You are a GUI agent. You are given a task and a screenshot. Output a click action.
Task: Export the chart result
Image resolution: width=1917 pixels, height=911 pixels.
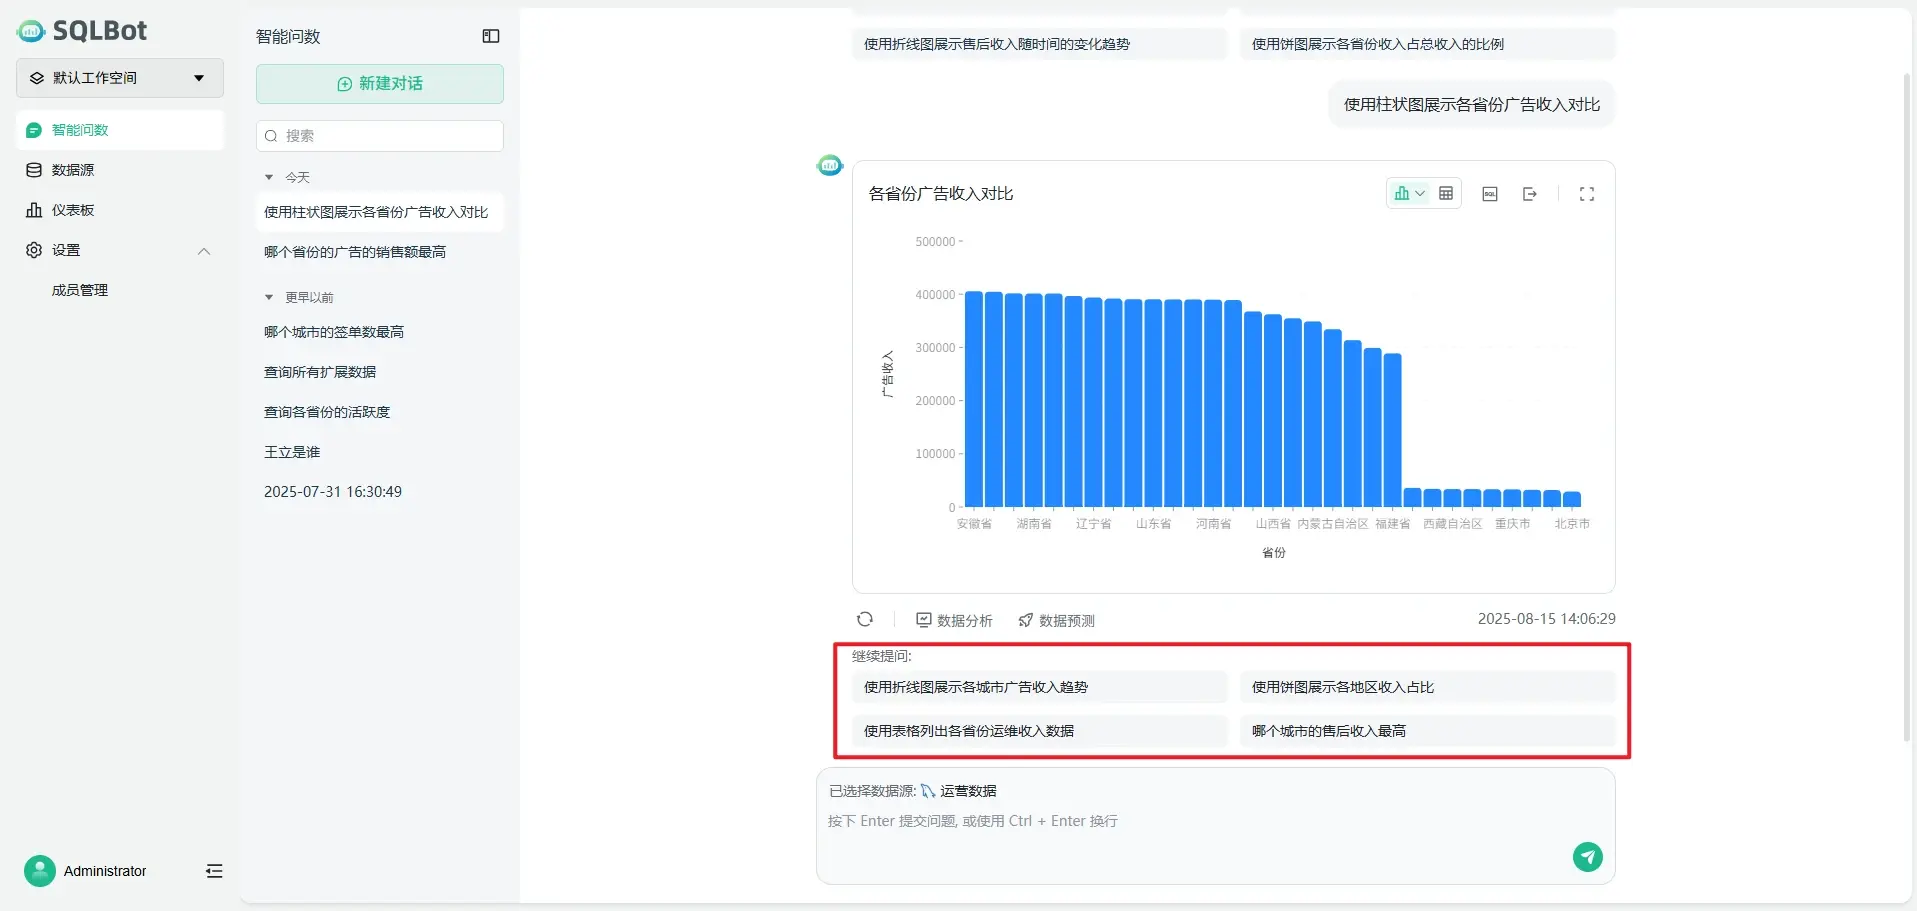[1530, 194]
